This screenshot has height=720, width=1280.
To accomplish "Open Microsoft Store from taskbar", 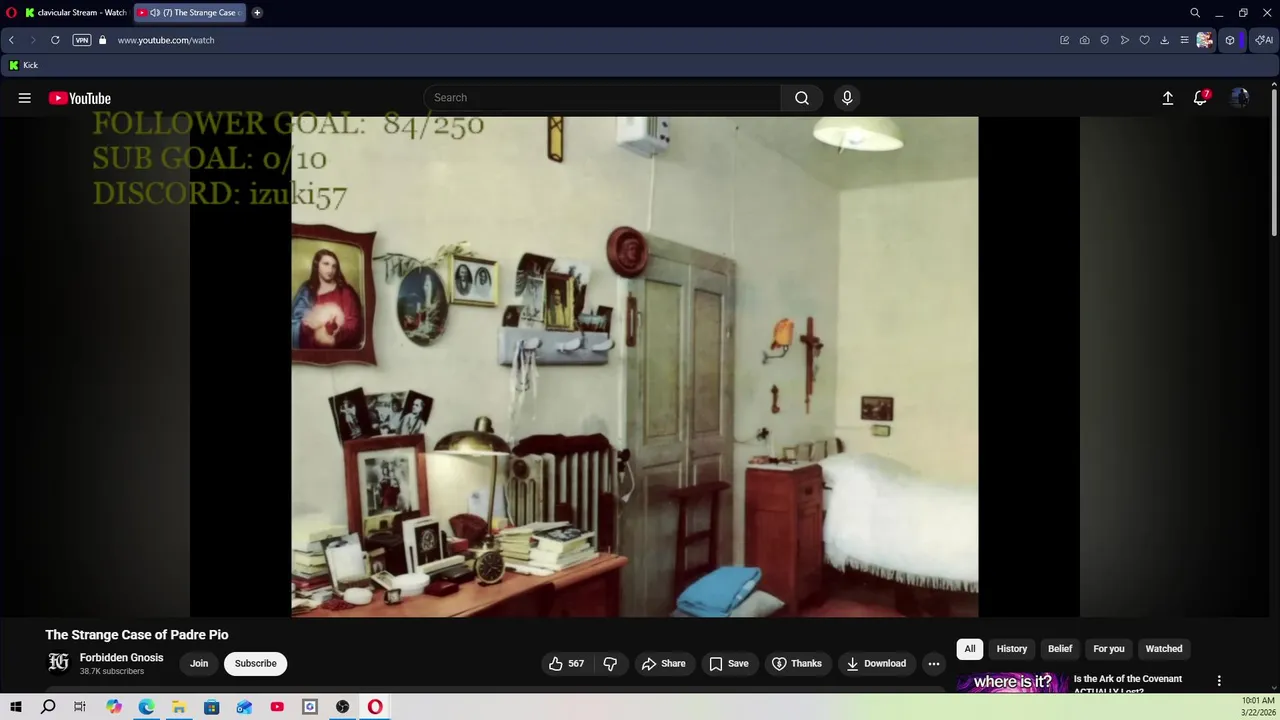I will point(212,707).
